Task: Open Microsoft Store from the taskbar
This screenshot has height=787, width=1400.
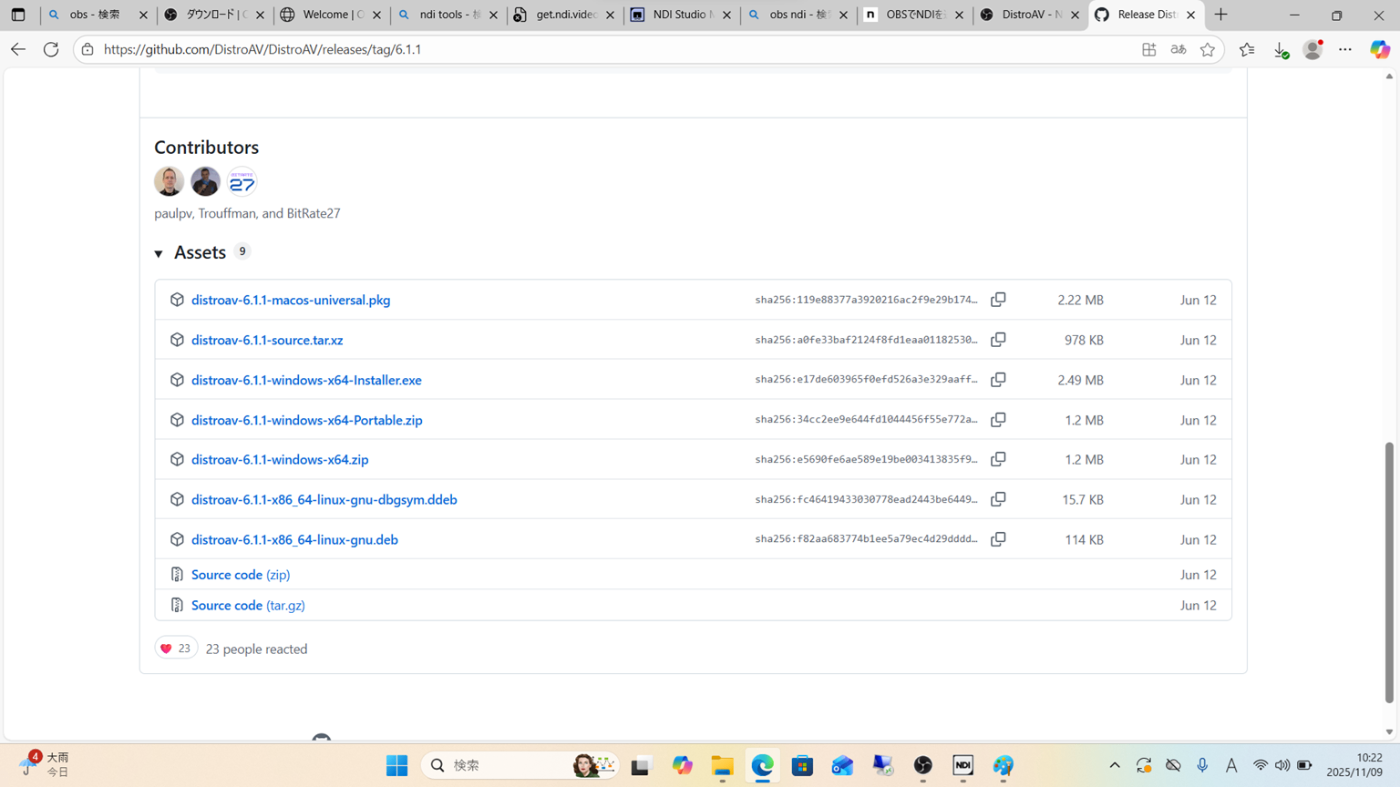Action: (x=802, y=765)
